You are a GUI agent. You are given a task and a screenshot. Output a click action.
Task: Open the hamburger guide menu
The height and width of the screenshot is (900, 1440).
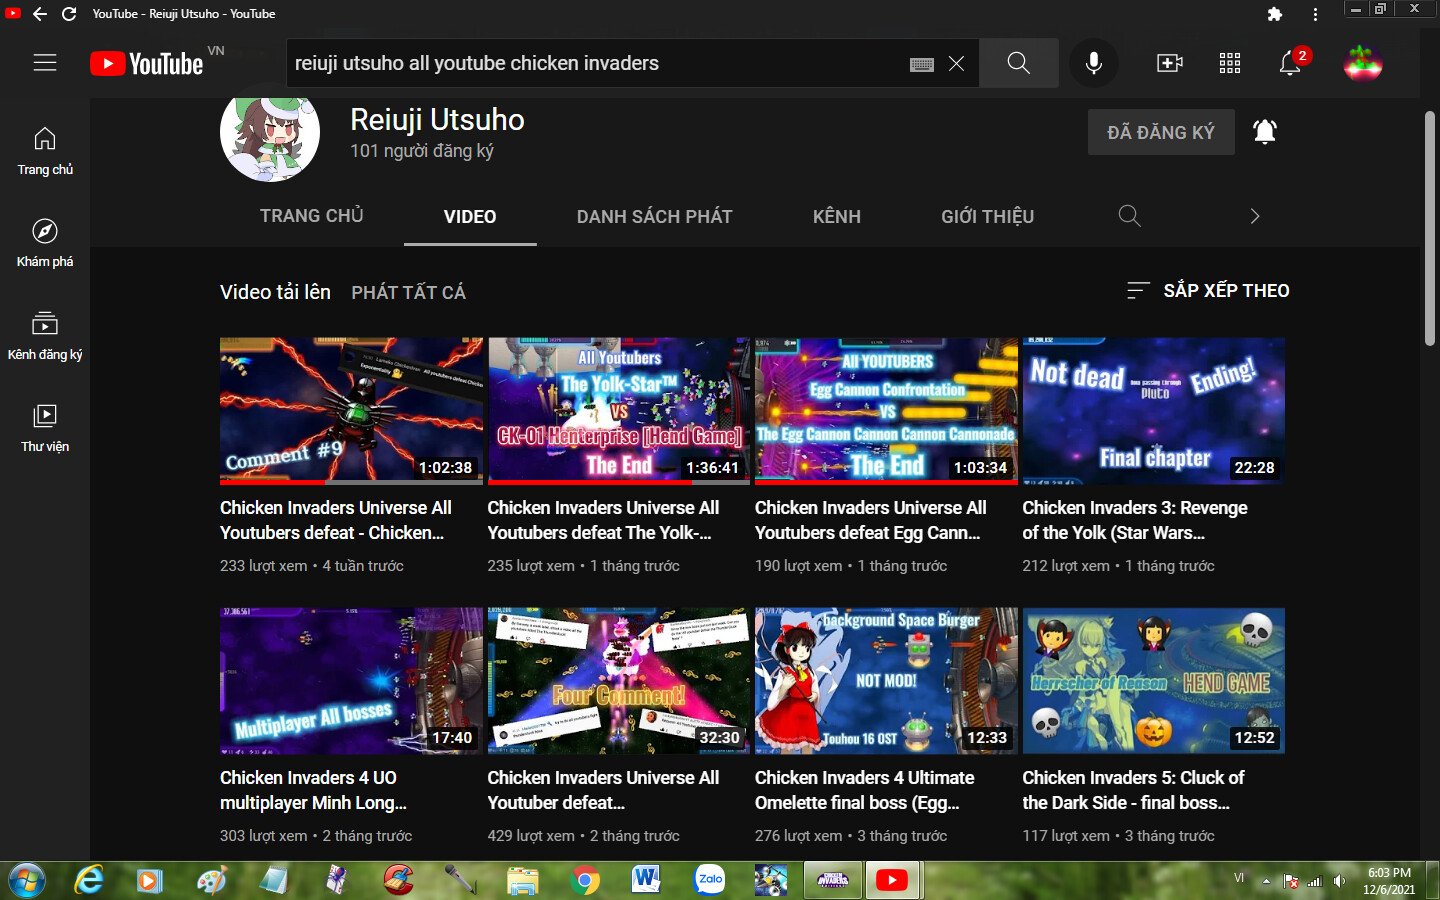coord(45,63)
